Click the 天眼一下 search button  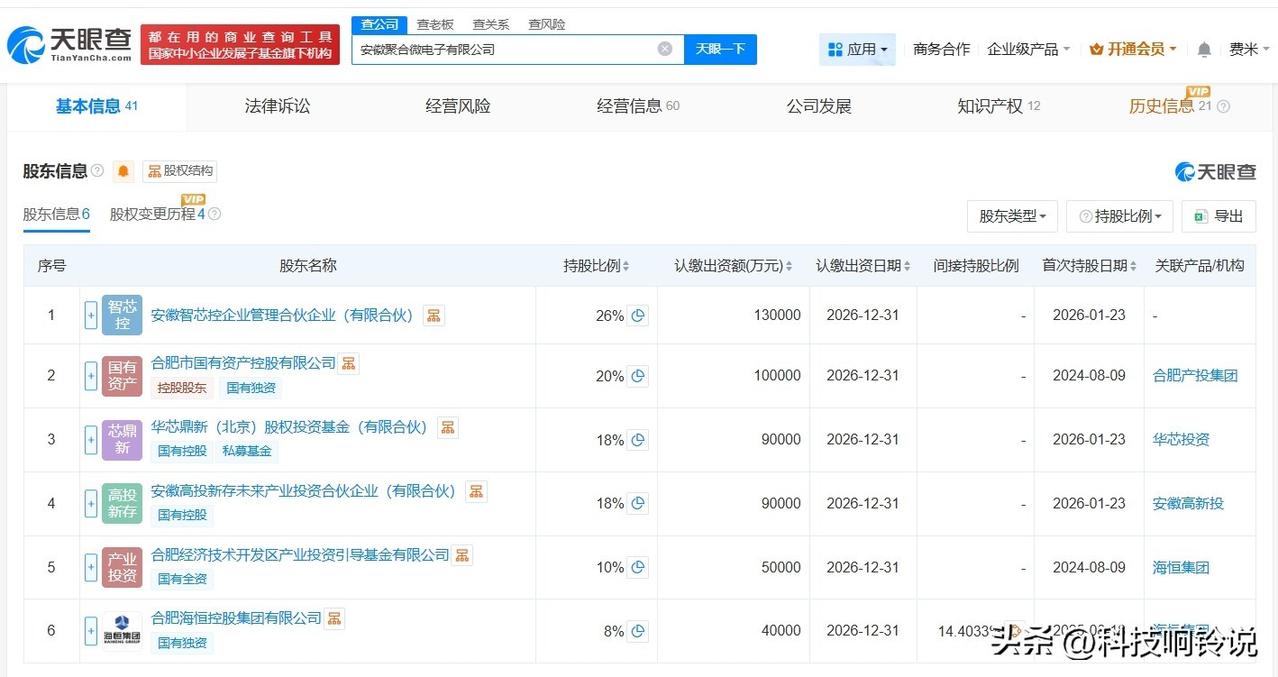pos(720,49)
